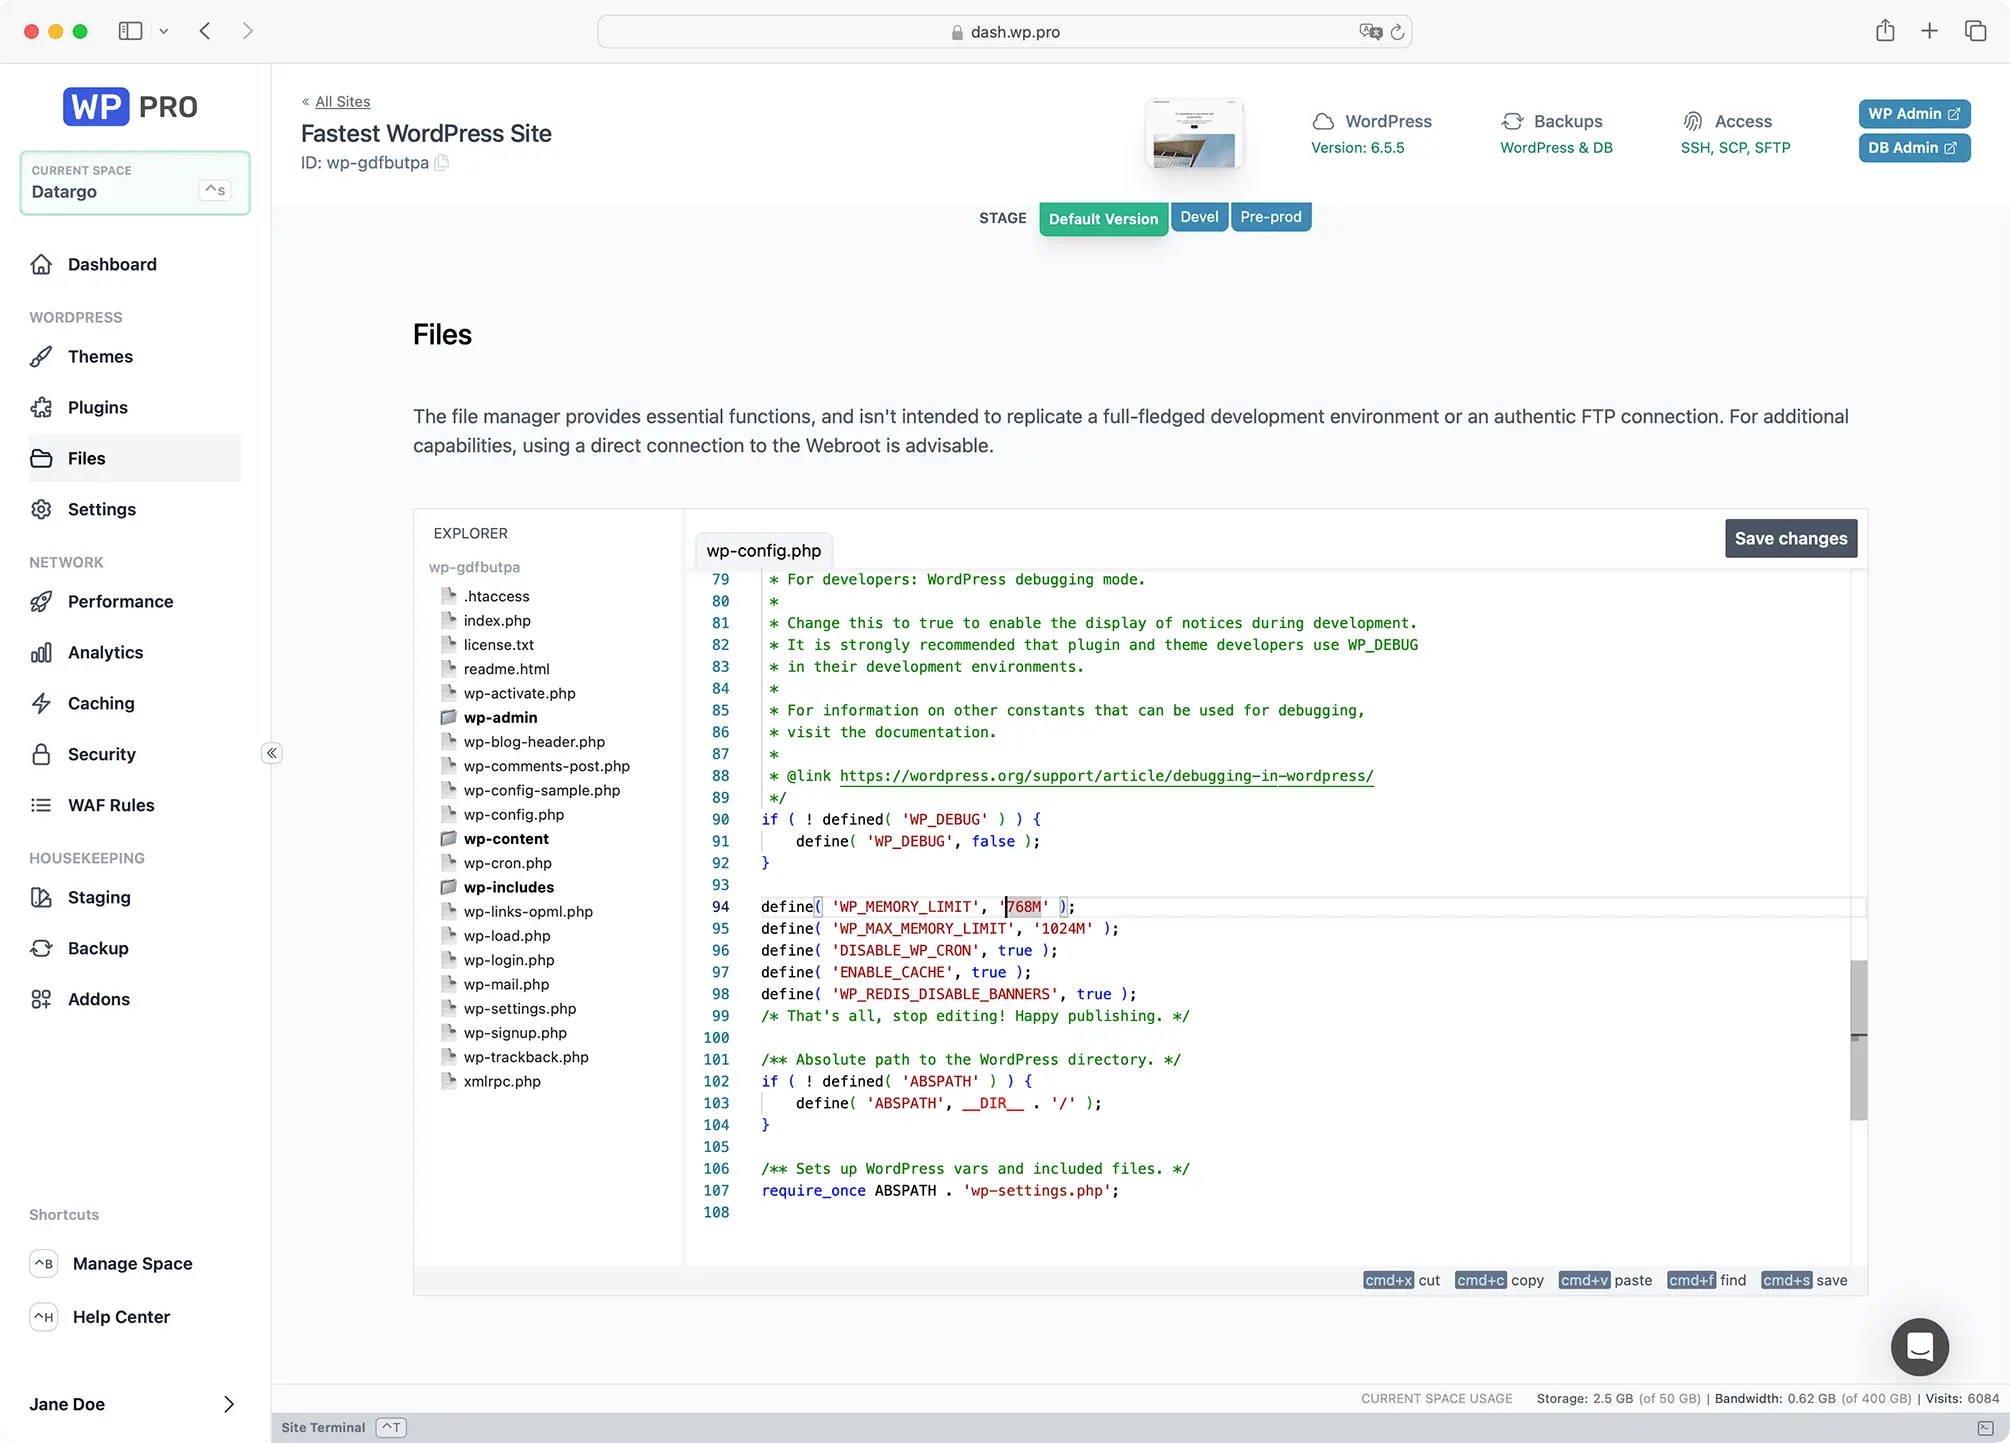The image size is (2010, 1443).
Task: Open the Dashboard home icon
Action: pos(41,264)
